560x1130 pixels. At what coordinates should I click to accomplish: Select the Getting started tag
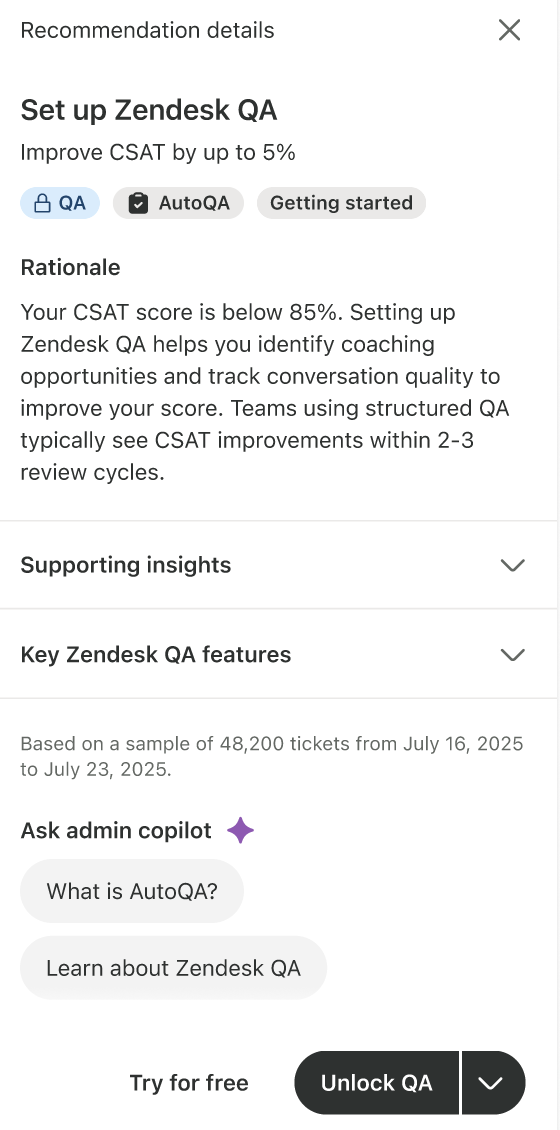(x=342, y=203)
